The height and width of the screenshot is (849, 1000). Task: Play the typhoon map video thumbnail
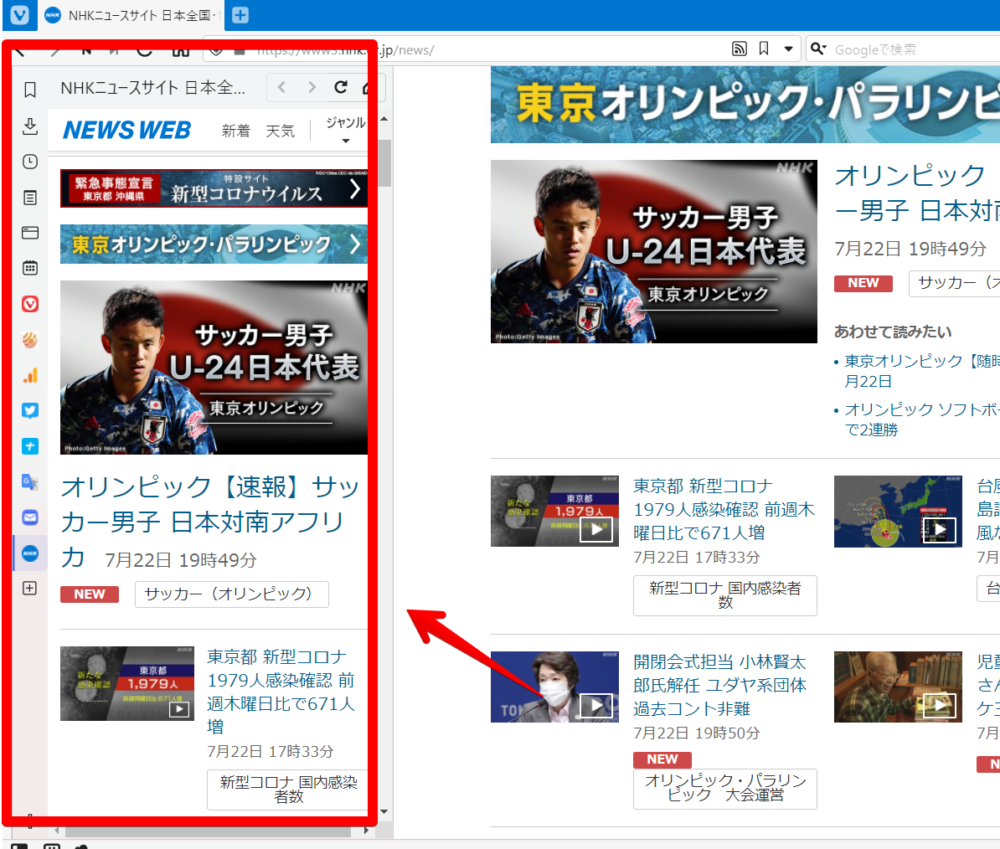(897, 511)
